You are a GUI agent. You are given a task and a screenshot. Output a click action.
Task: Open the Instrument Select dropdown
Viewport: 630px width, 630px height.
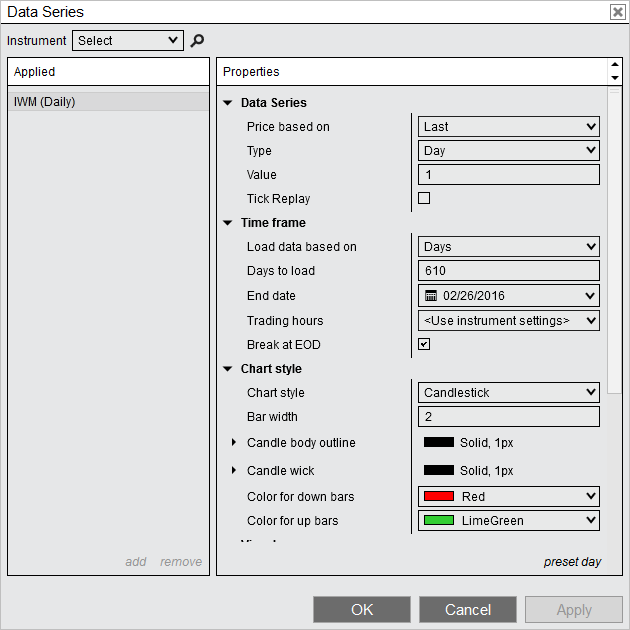[128, 41]
